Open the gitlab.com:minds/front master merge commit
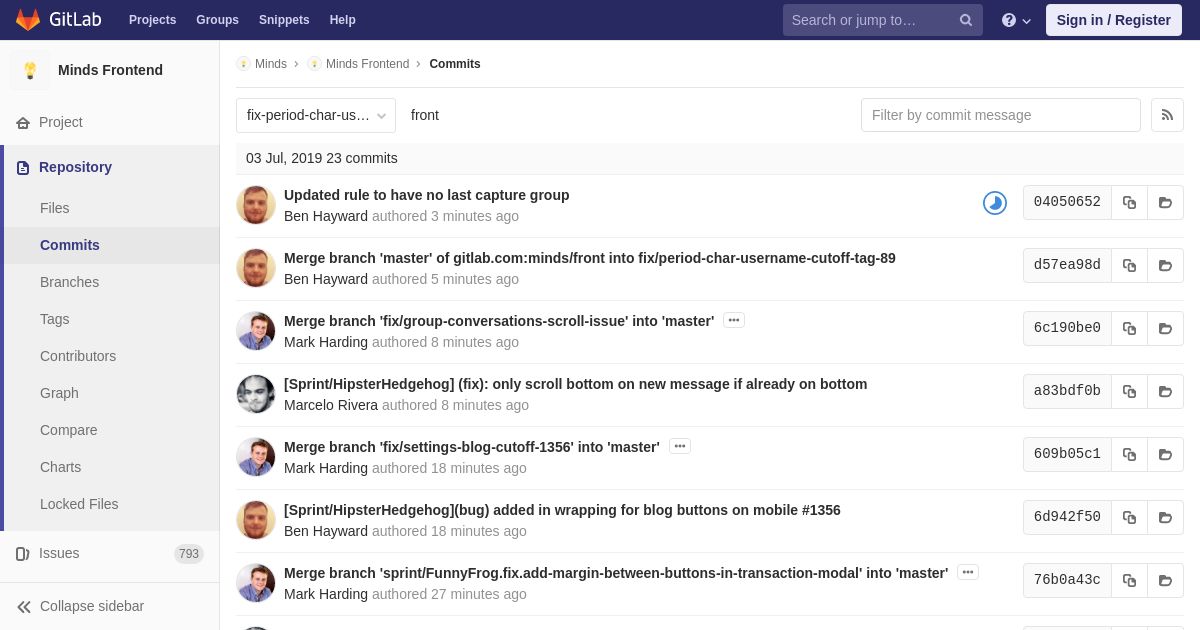The height and width of the screenshot is (630, 1200). pyautogui.click(x=590, y=258)
